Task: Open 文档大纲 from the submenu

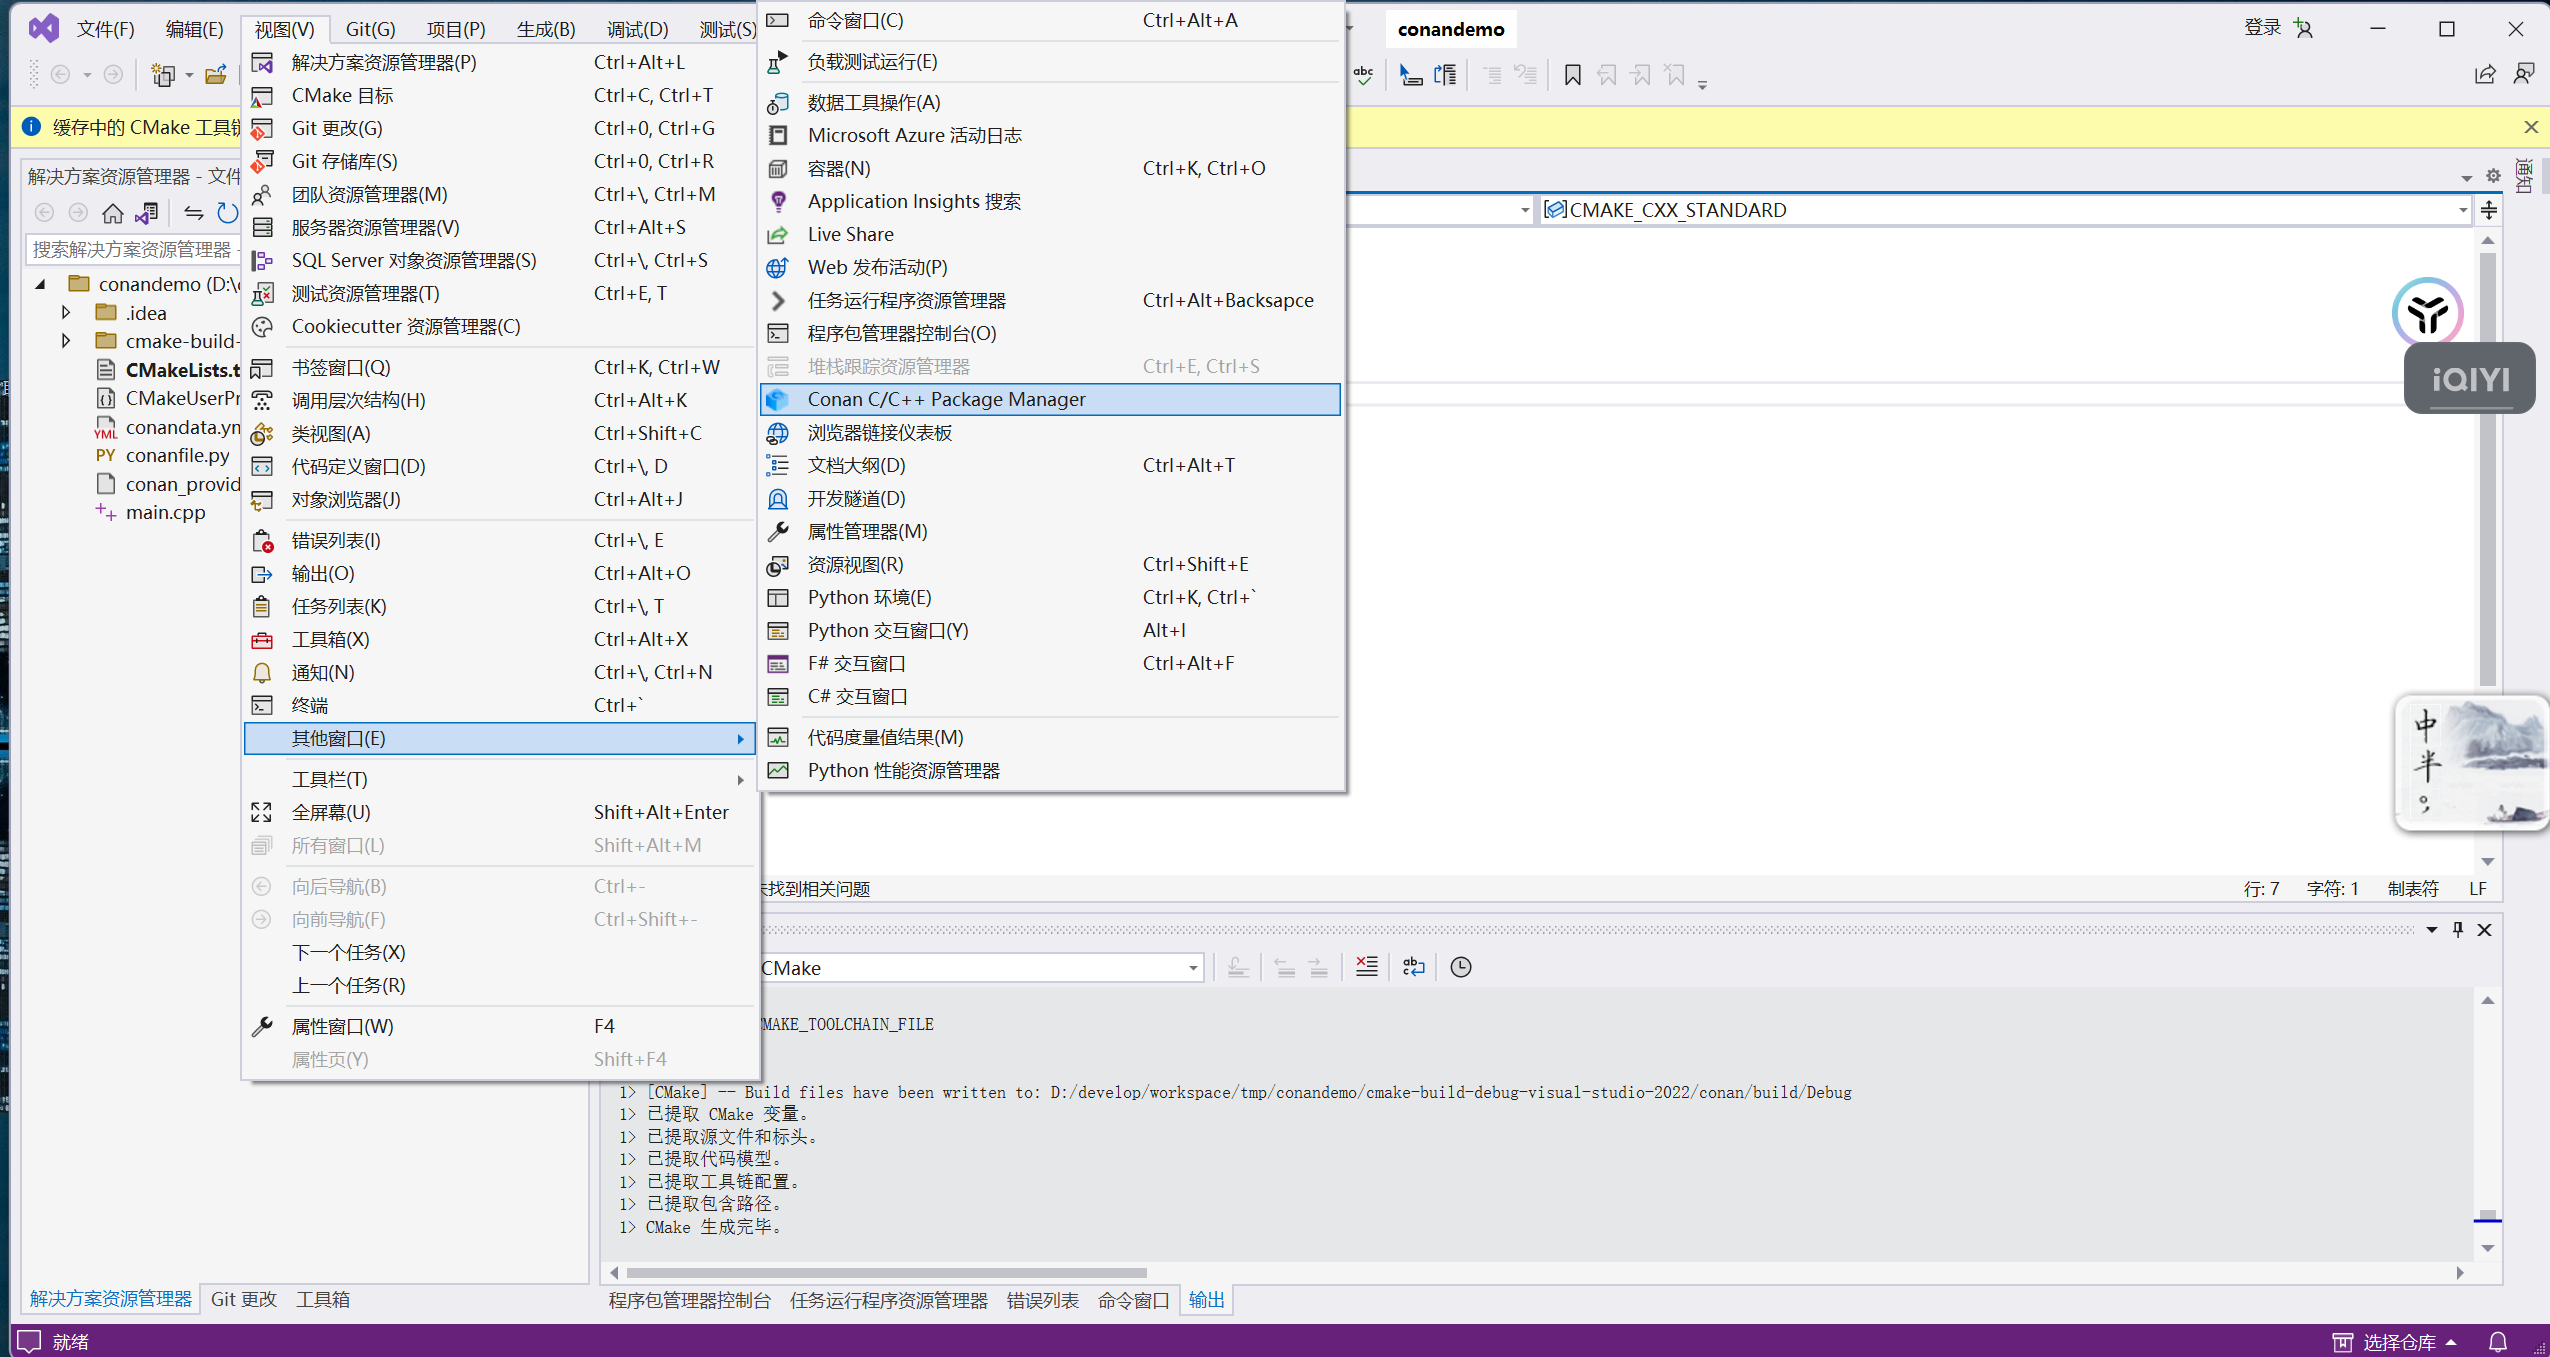Action: pyautogui.click(x=1050, y=465)
